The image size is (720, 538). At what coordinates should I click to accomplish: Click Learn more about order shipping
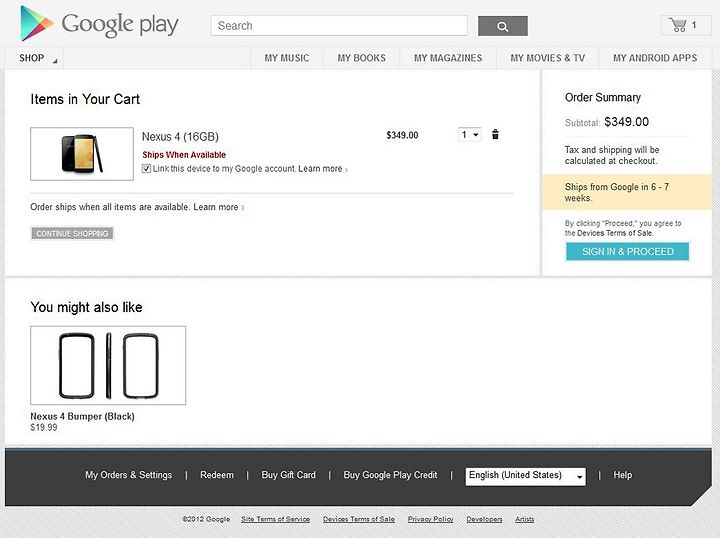[218, 207]
